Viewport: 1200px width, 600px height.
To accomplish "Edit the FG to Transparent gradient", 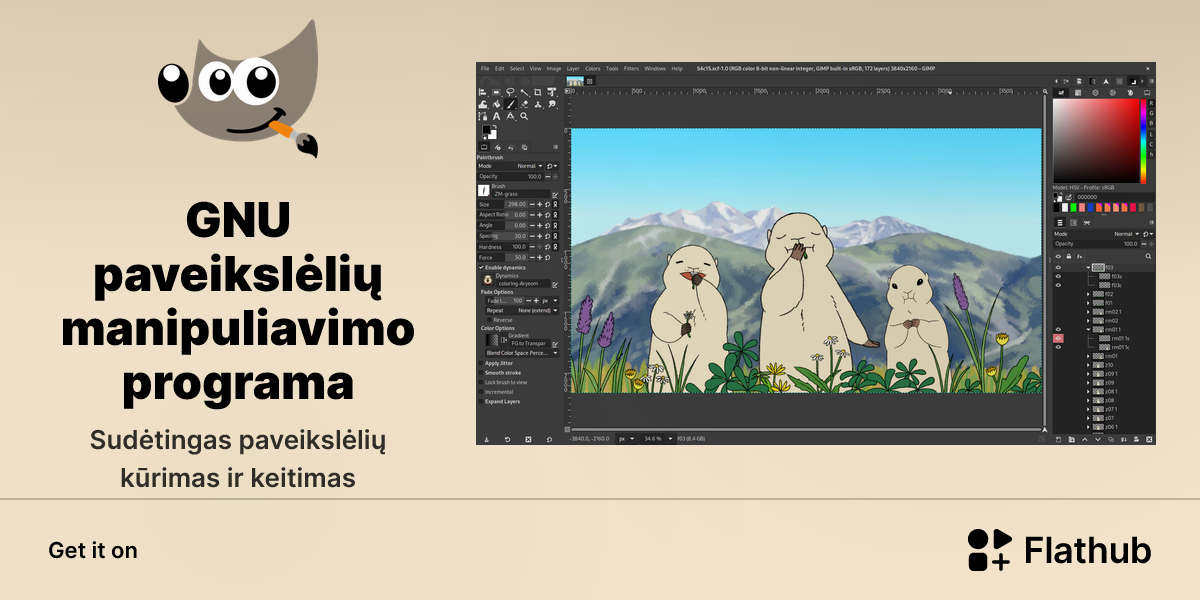I will tap(555, 345).
